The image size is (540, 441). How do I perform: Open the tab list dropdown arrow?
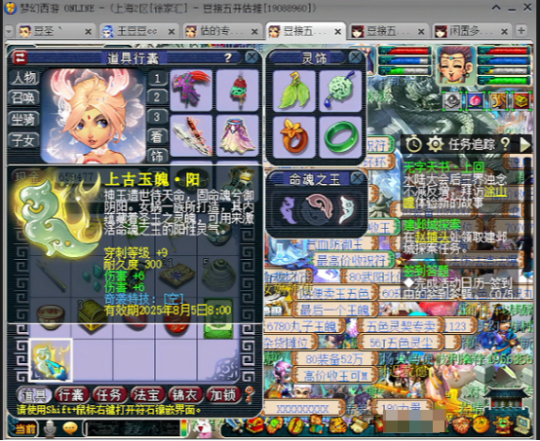[9, 31]
